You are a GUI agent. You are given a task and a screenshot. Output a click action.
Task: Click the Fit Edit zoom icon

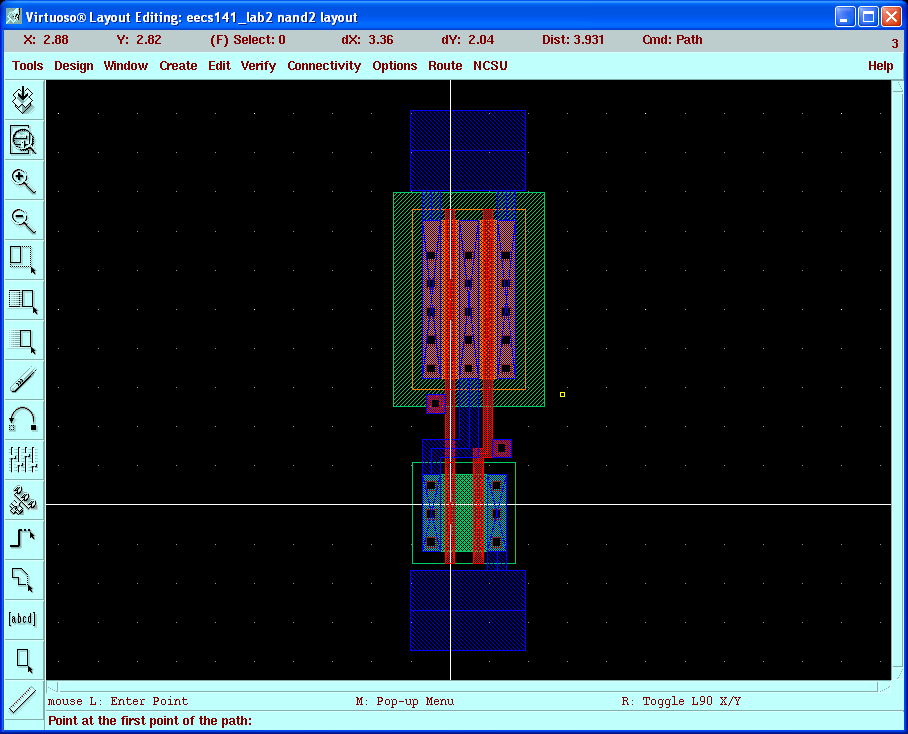point(23,140)
